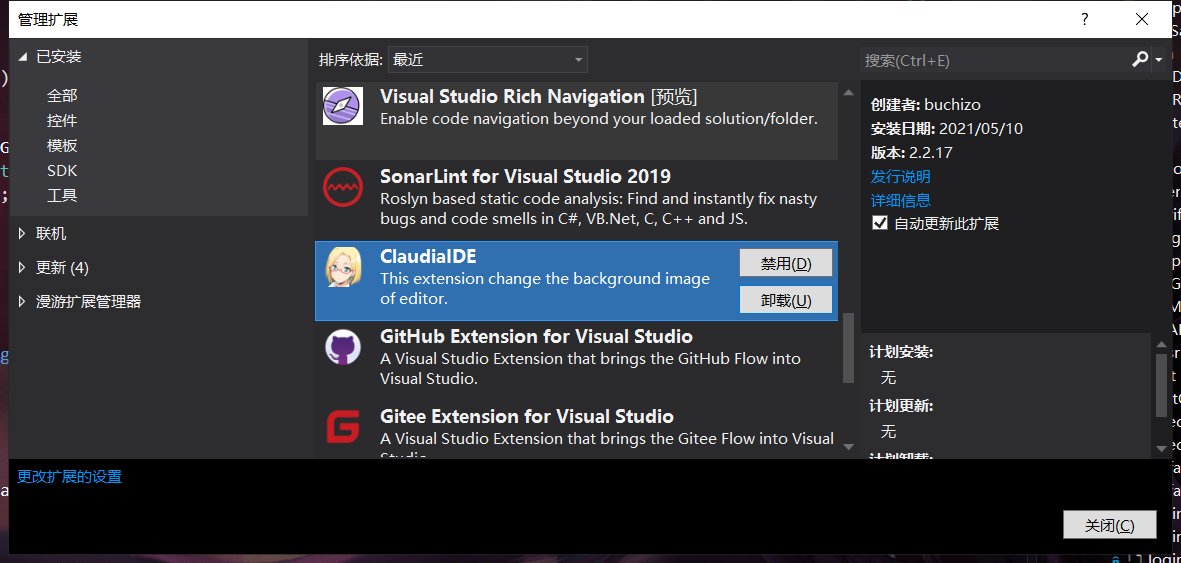Select Visual Studio Rich Navigation title
This screenshot has height=563, width=1181.
[512, 96]
